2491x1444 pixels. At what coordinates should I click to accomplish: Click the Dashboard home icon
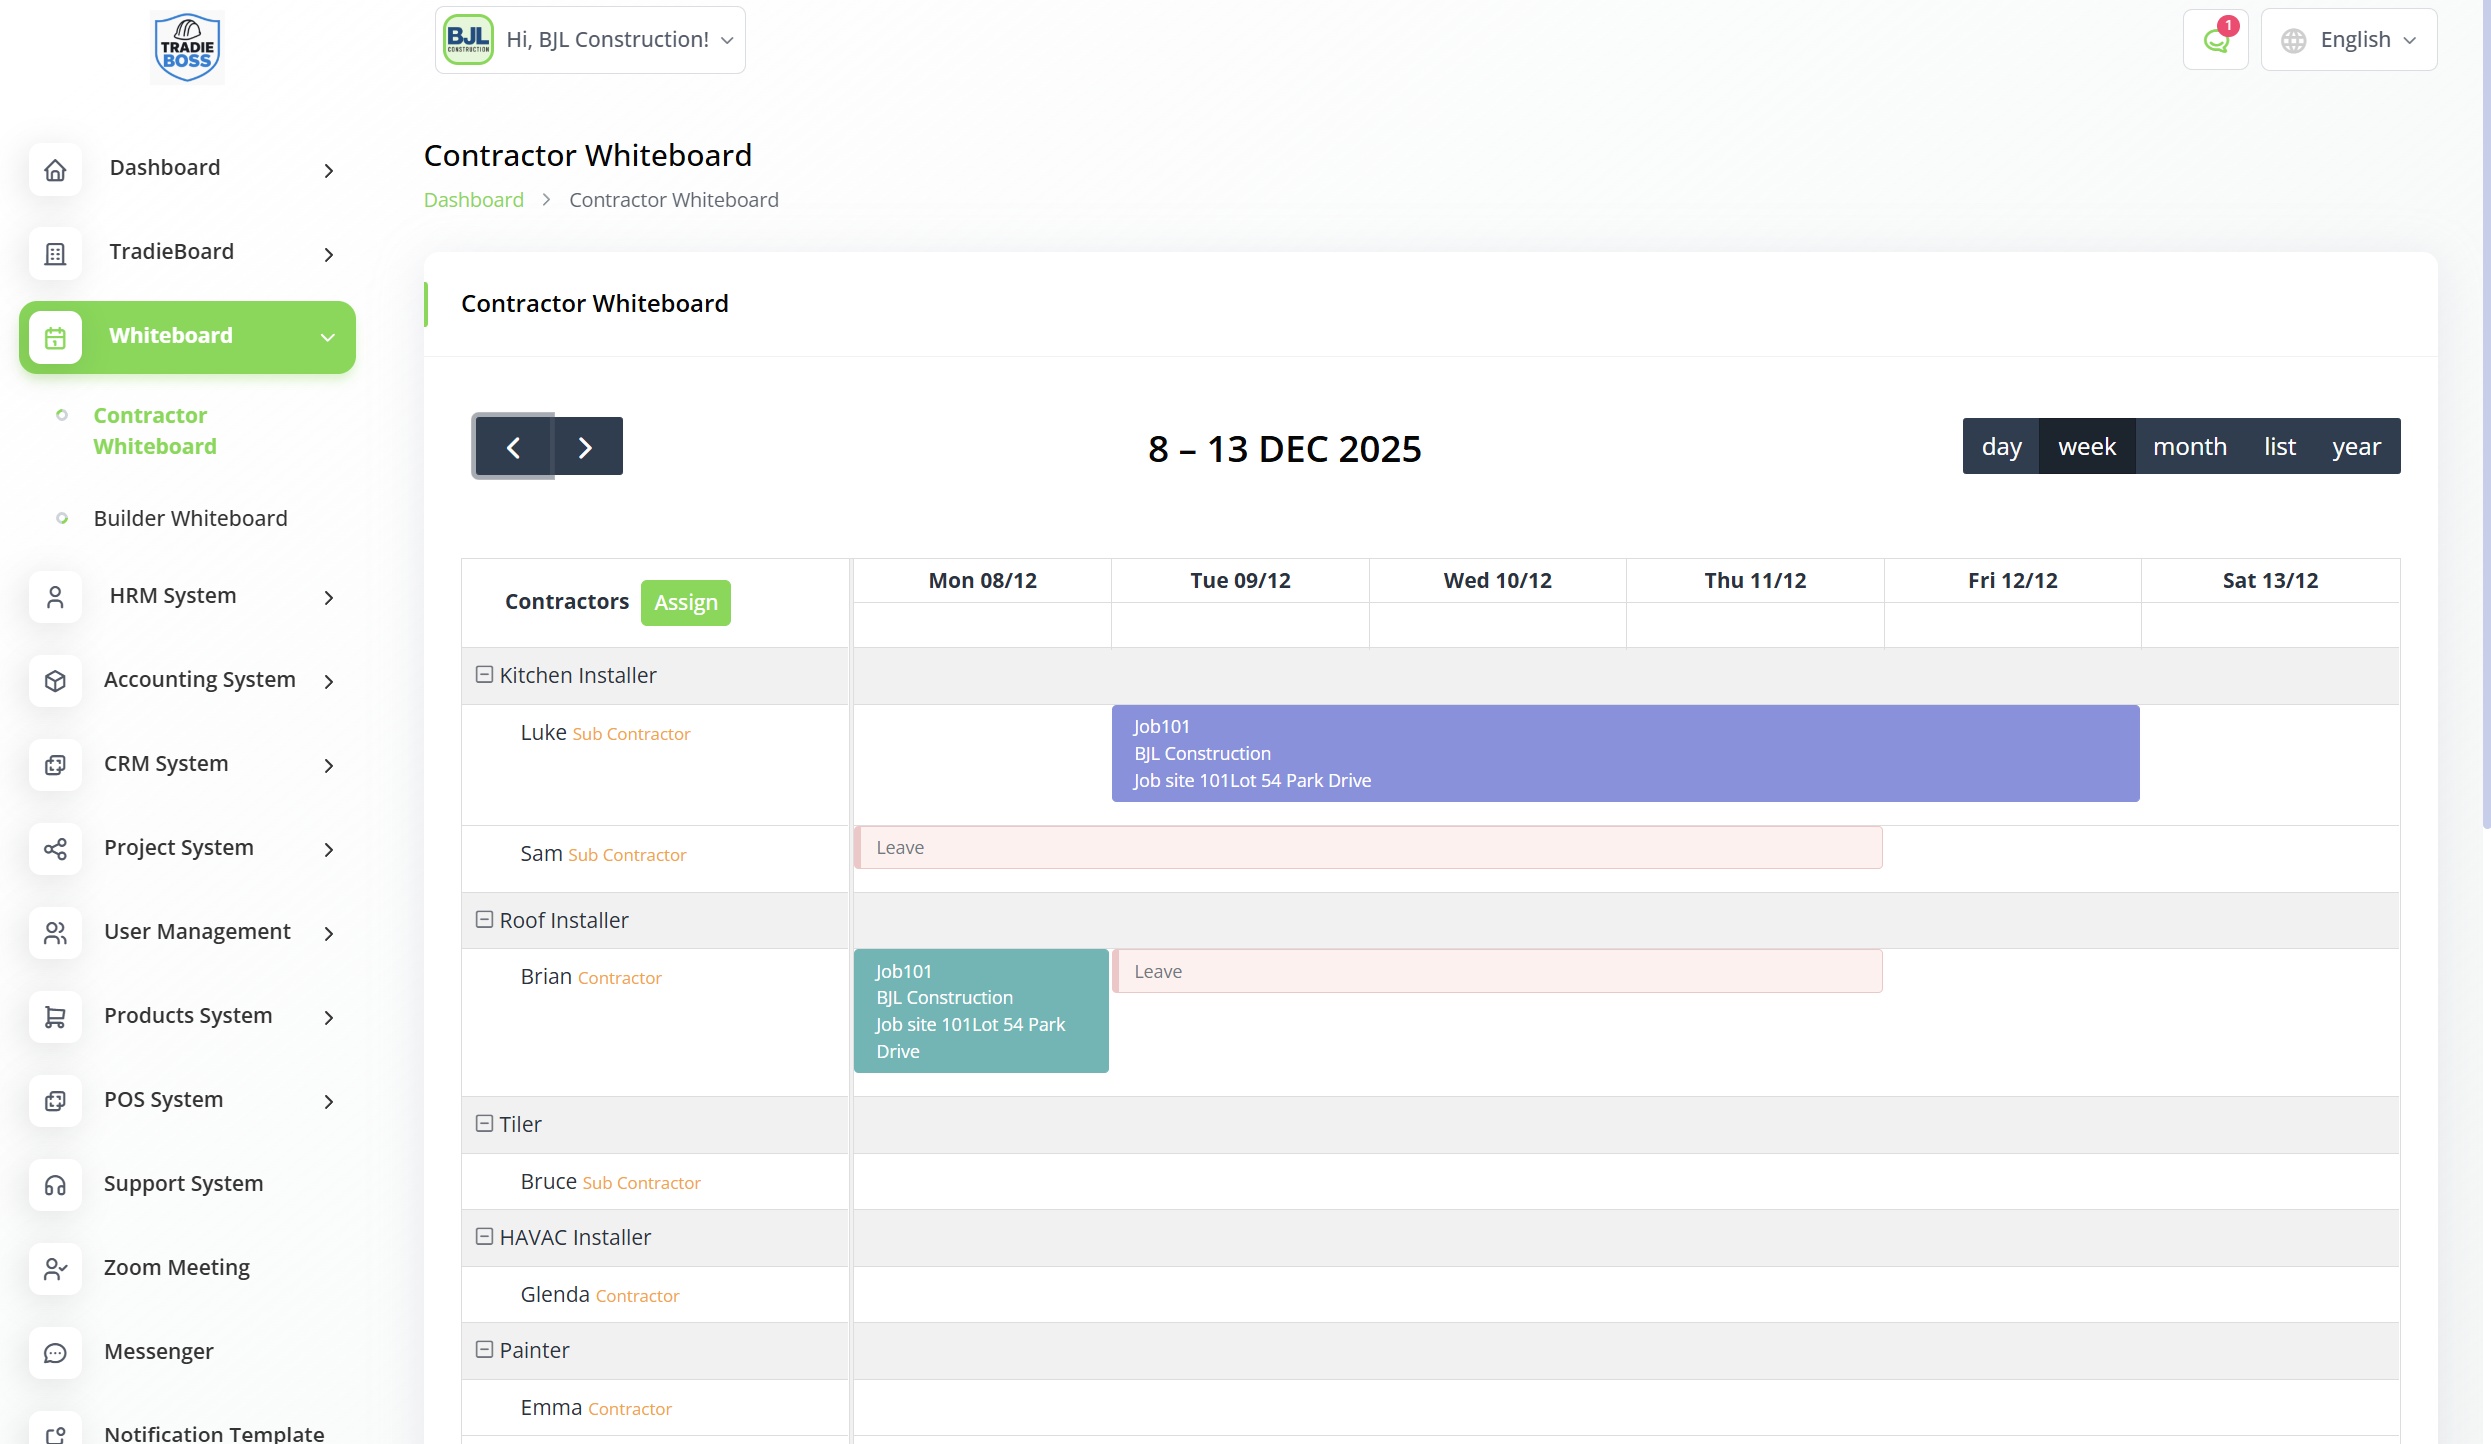(56, 170)
